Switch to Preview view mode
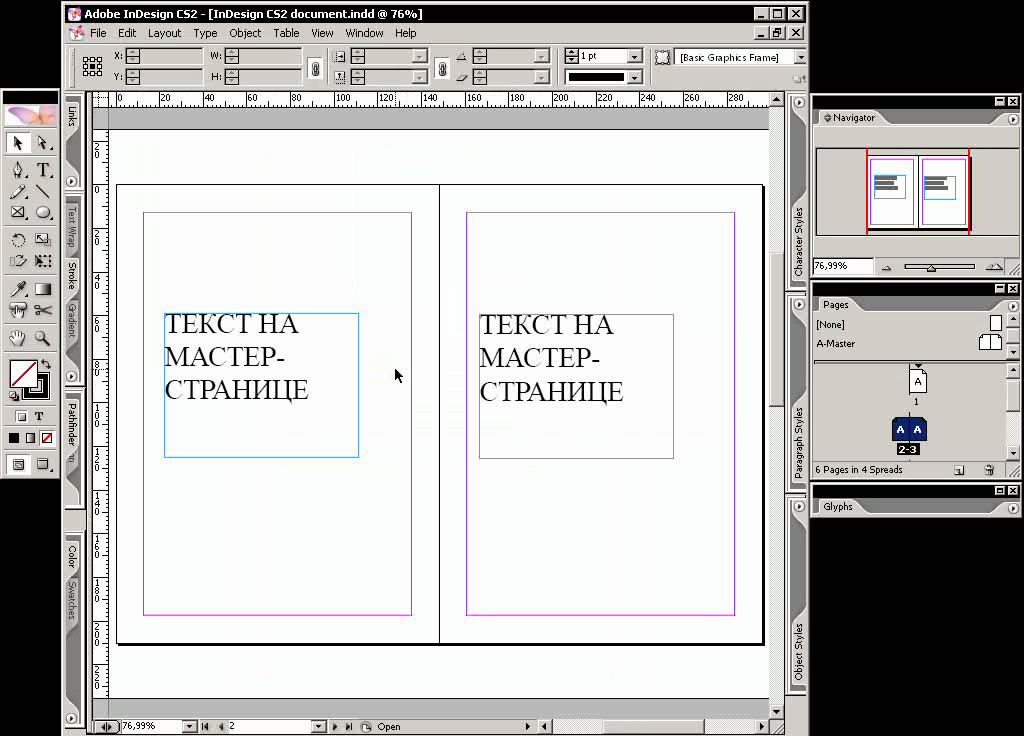Screen dimensions: 1024x736 [43, 464]
